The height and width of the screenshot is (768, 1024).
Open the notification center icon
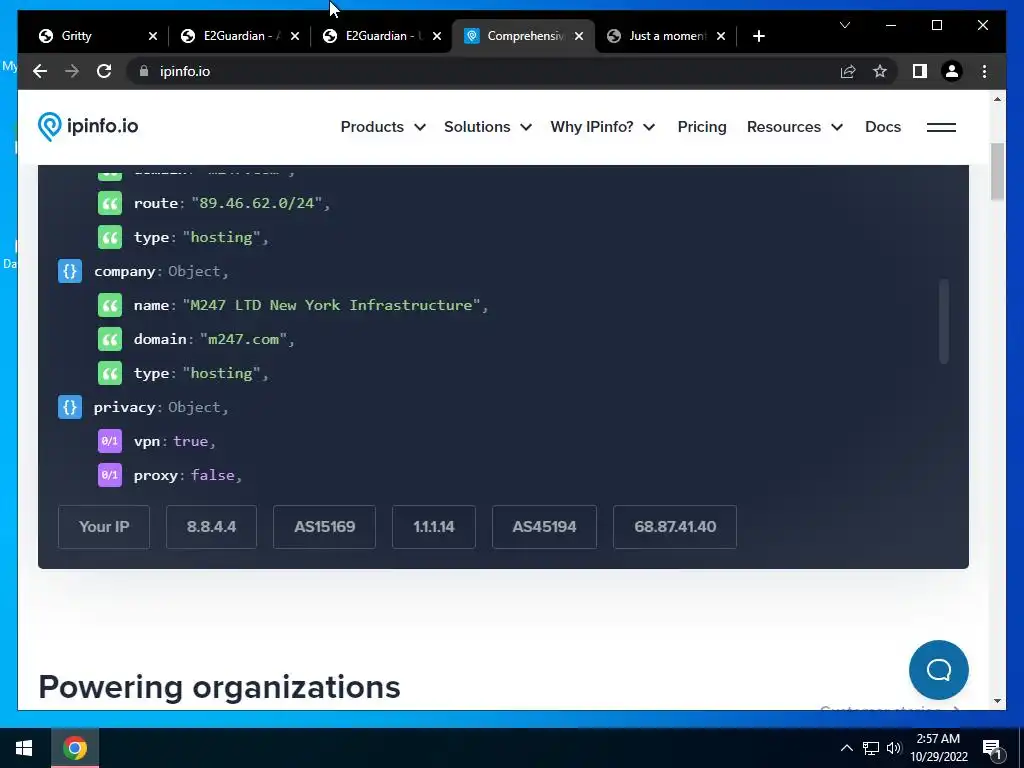coord(992,749)
